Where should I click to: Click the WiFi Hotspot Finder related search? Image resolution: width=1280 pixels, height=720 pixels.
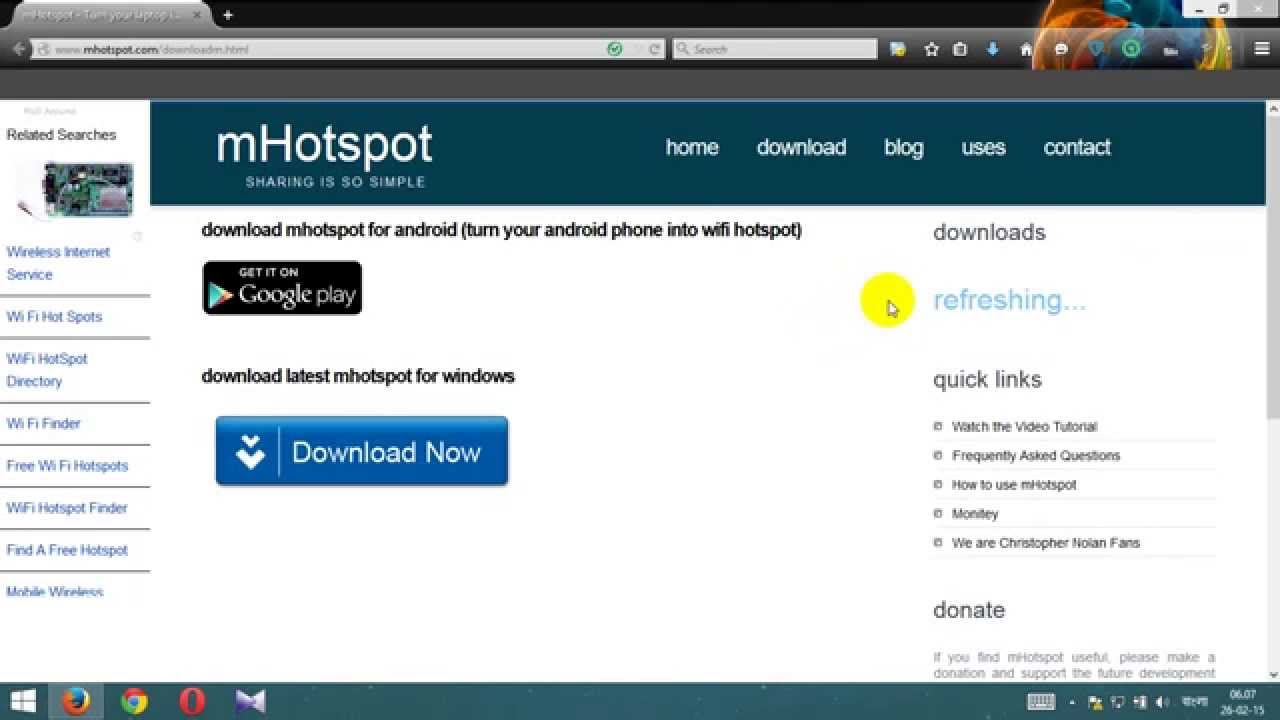point(67,507)
